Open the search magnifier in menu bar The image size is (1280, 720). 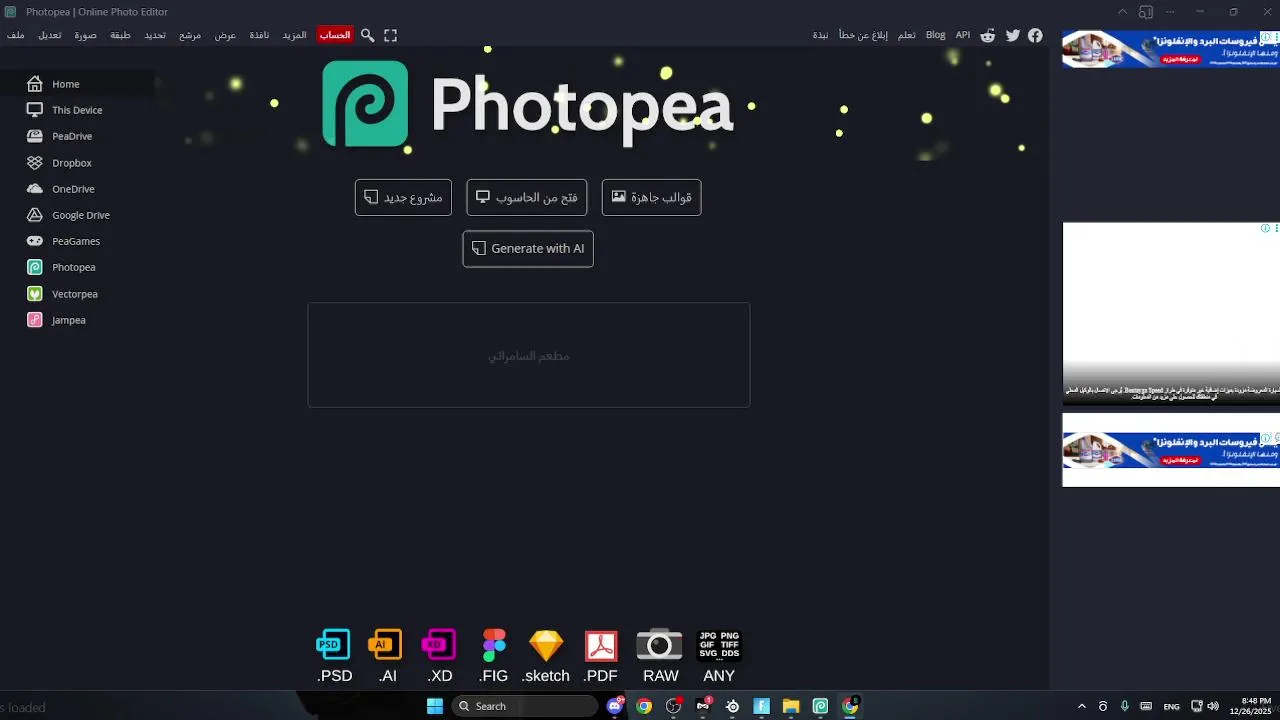[367, 35]
